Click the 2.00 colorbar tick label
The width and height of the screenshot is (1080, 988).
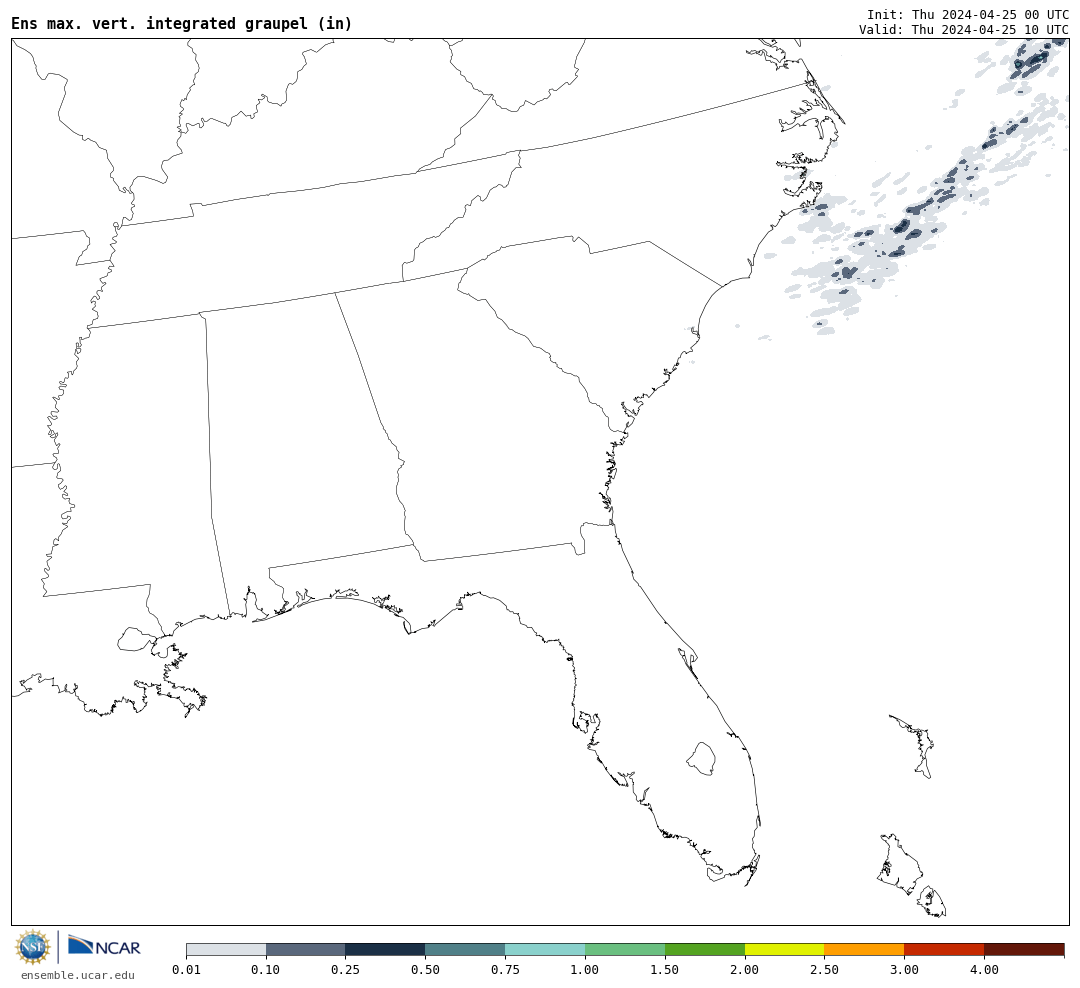[x=745, y=969]
